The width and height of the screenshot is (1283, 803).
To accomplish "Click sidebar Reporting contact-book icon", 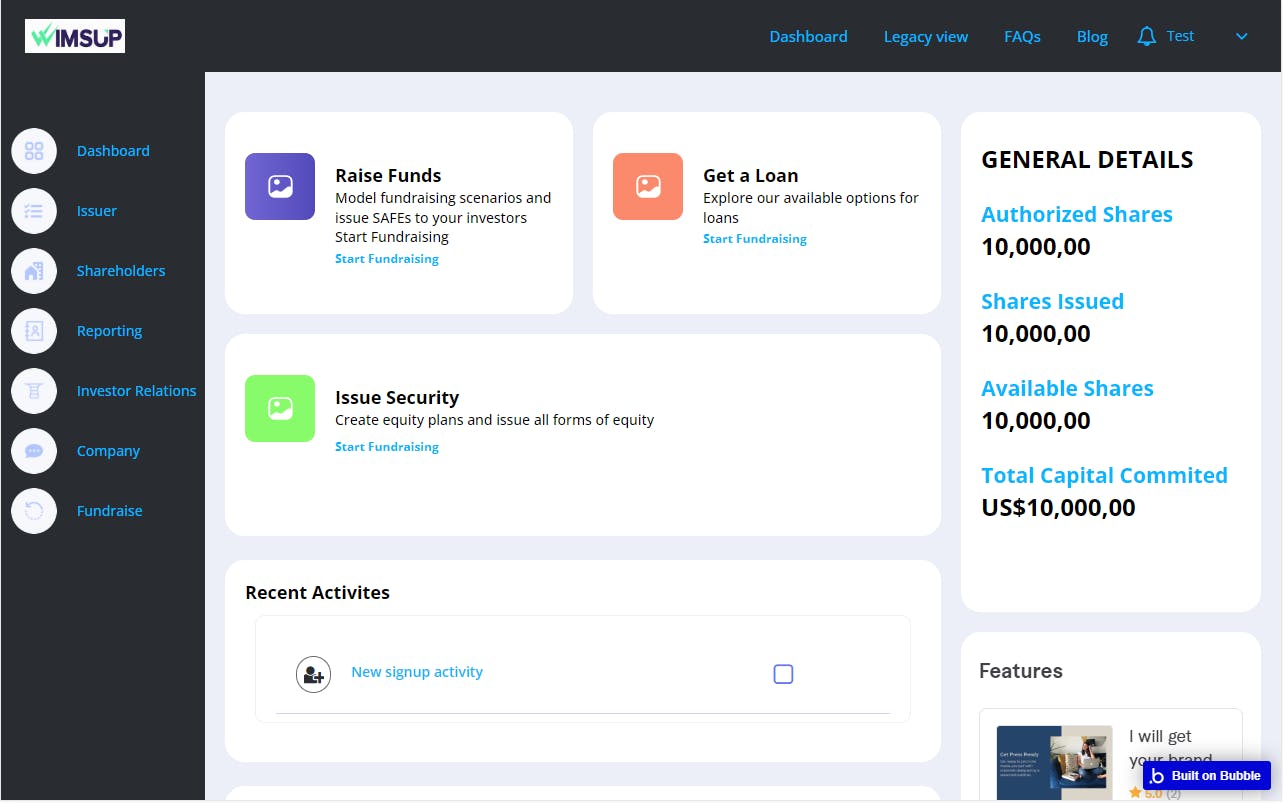I will click(x=34, y=331).
